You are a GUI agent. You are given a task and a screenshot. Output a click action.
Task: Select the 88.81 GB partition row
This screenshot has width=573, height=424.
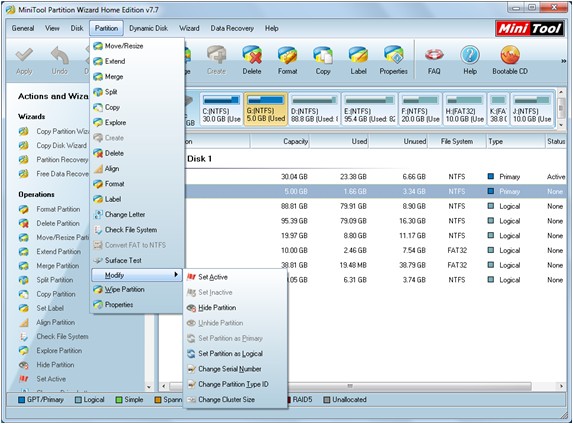click(376, 206)
